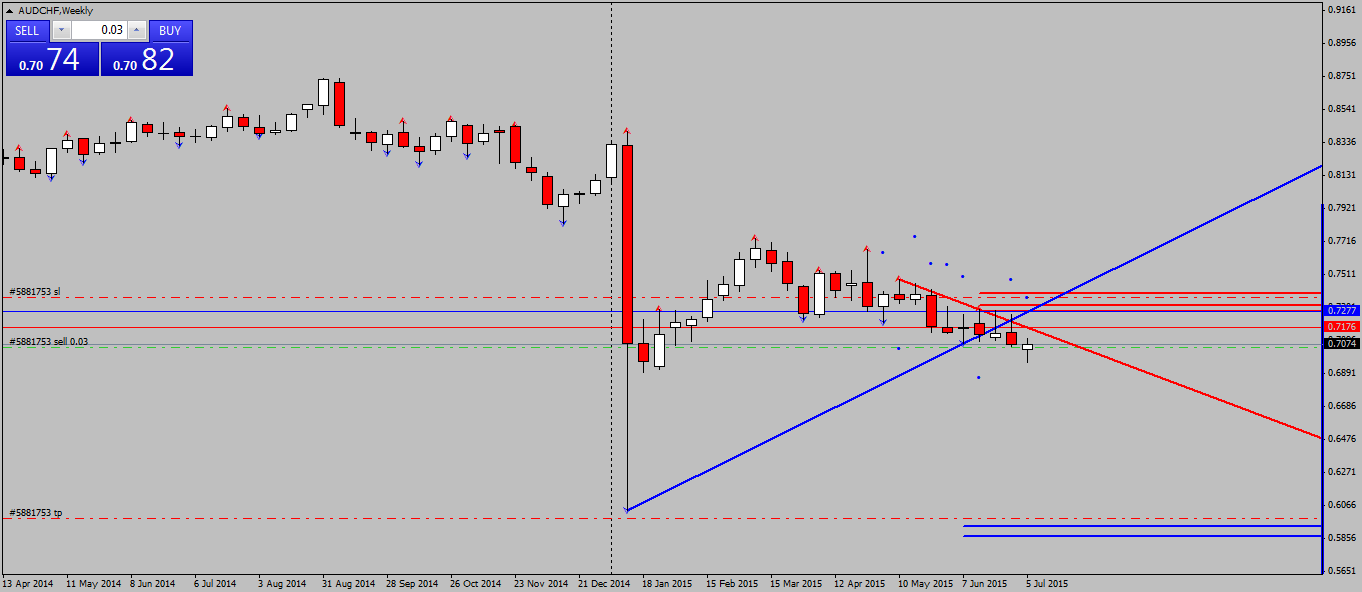Click the 13 Apr 2014 date label

(28, 584)
